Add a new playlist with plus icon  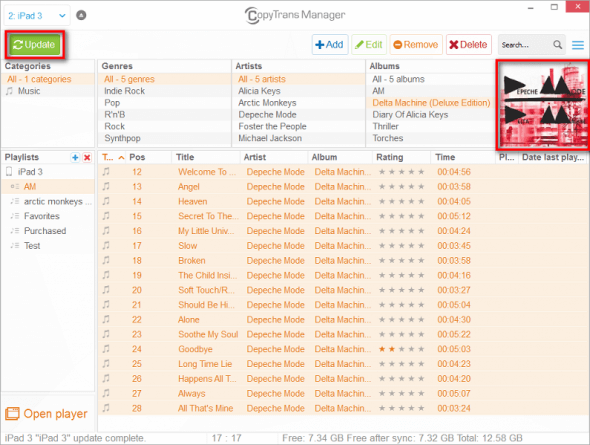coord(75,157)
